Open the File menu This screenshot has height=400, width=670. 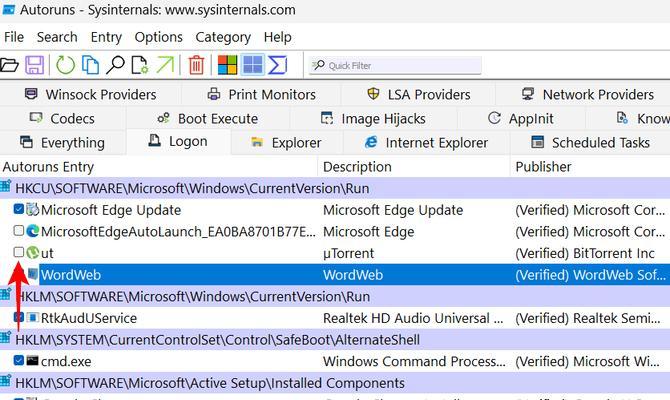click(14, 37)
